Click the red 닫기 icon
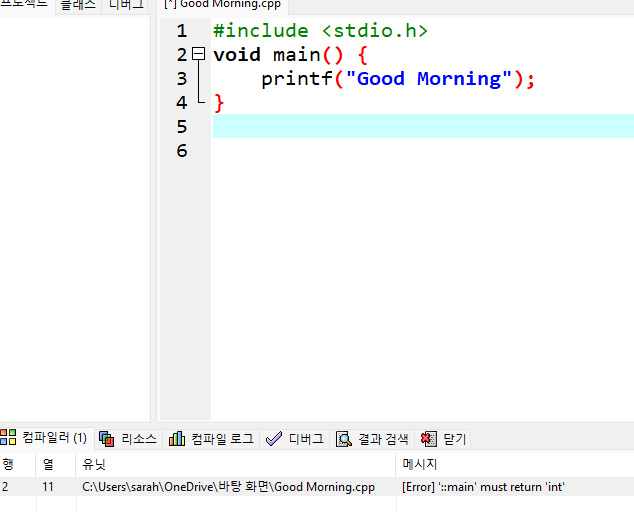The image size is (634, 512). tap(428, 438)
